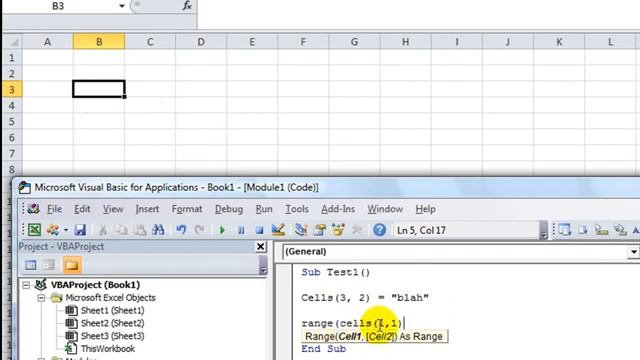Open the Debug menu

[229, 209]
